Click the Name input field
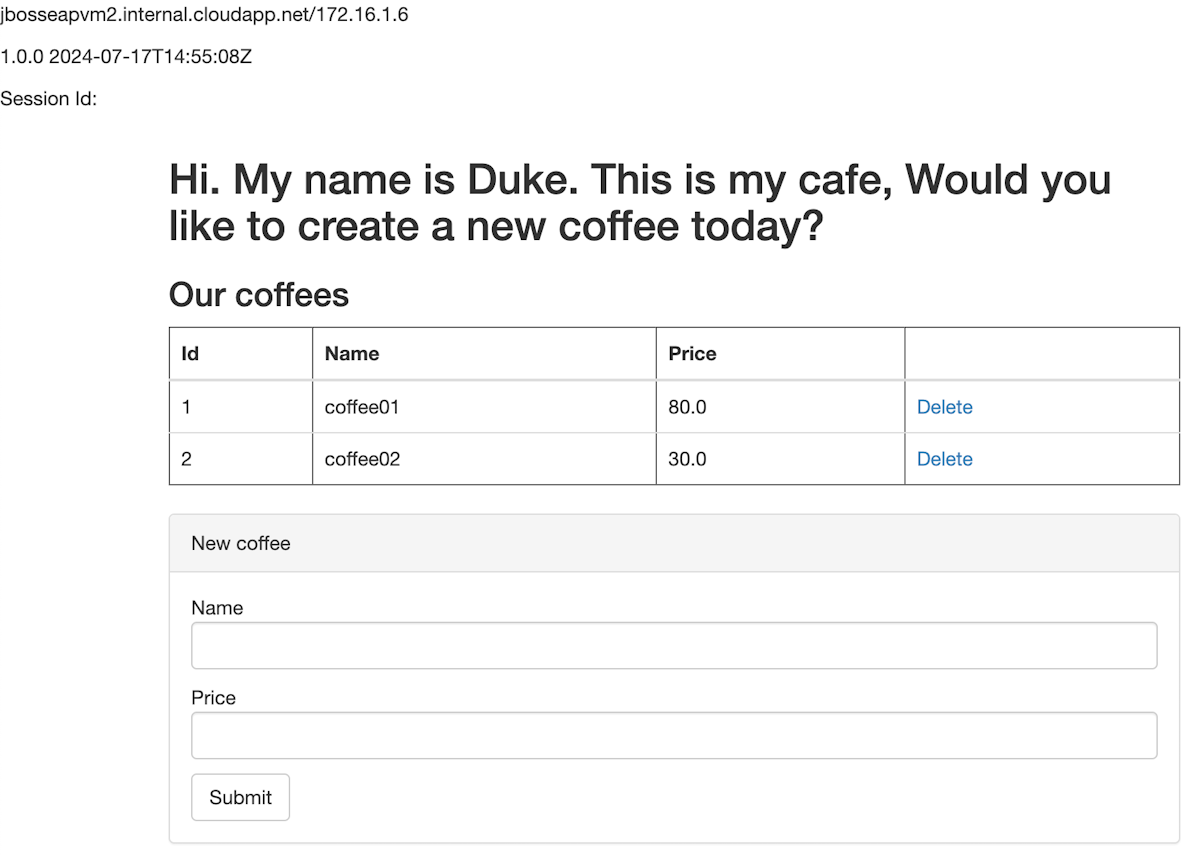The height and width of the screenshot is (857, 1200). [673, 645]
